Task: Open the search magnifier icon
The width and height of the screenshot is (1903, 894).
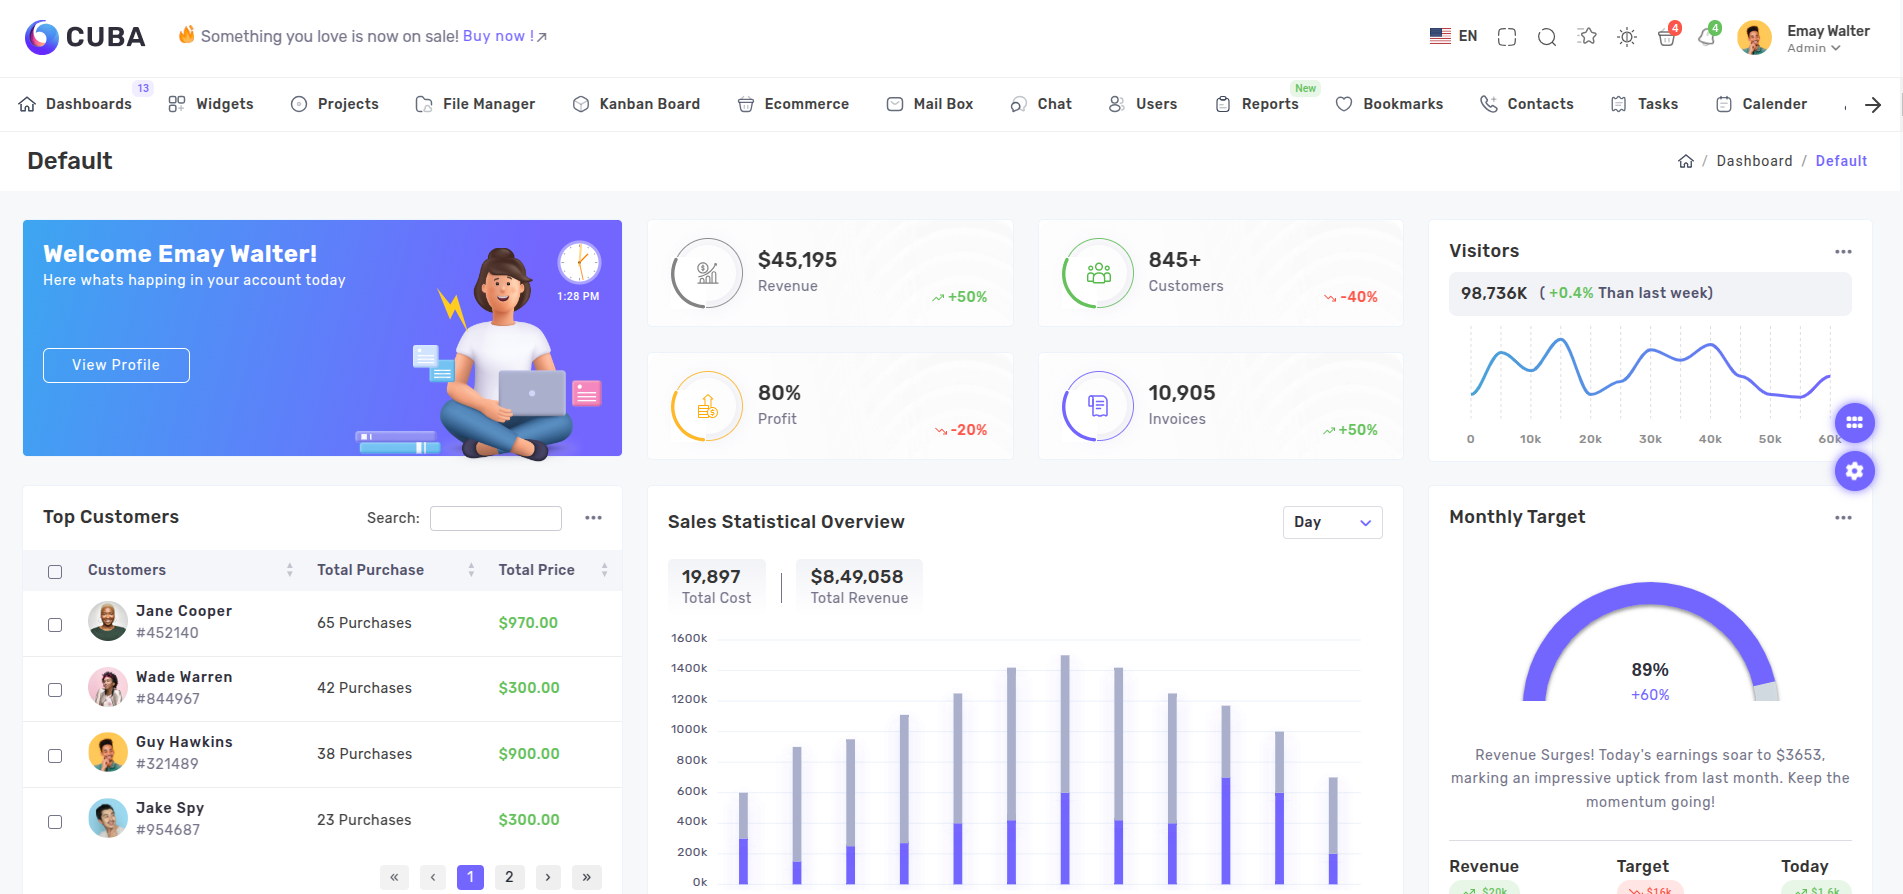Action: (1547, 37)
